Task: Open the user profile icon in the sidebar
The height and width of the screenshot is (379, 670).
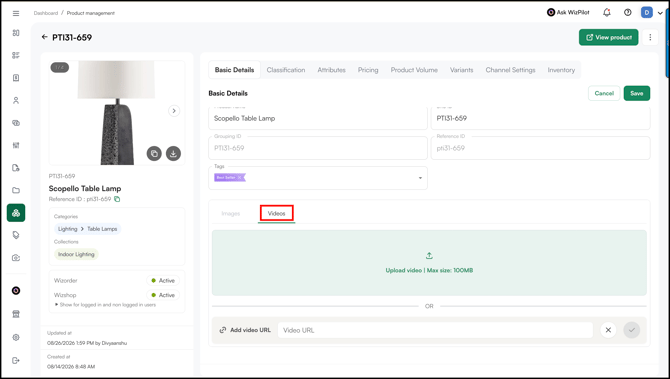Action: [16, 100]
